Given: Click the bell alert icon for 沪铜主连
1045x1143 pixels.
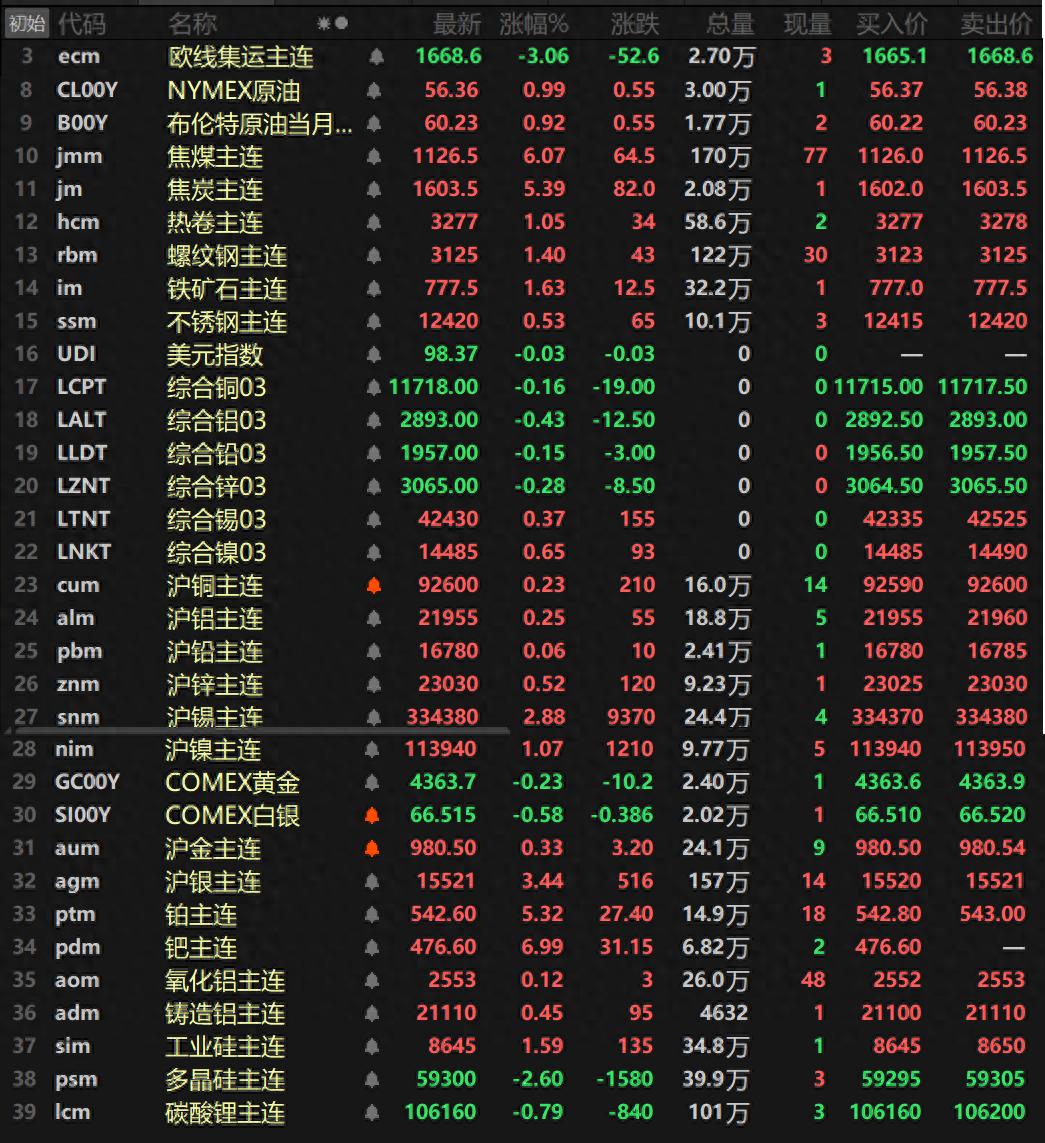Looking at the screenshot, I should [x=373, y=585].
